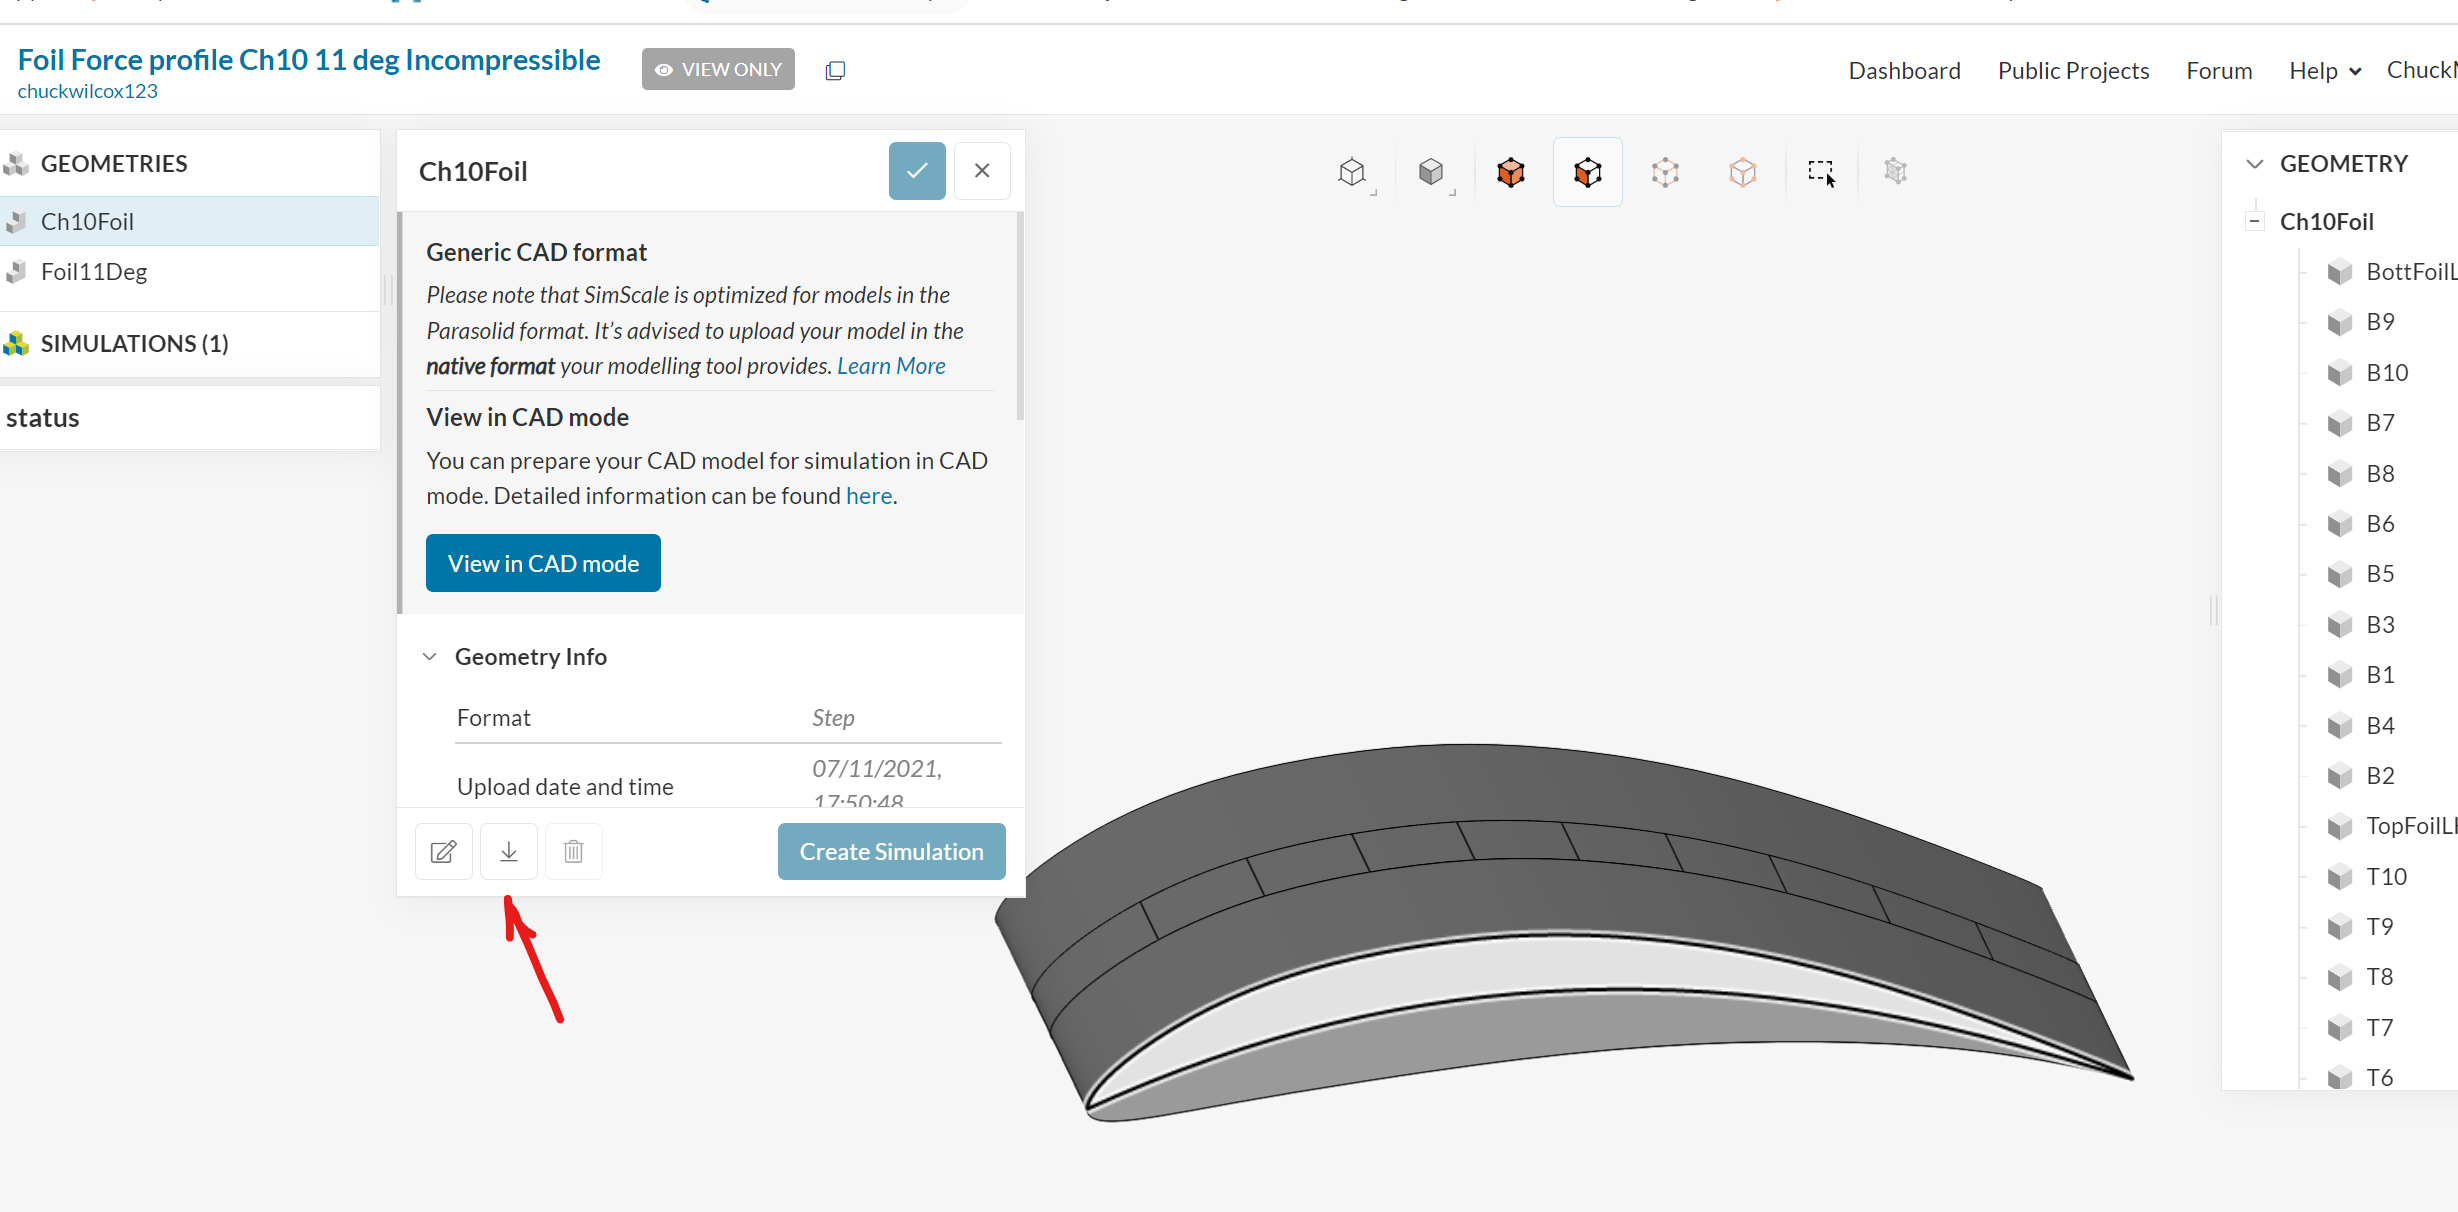Collapse the Geometry Info section
The width and height of the screenshot is (2458, 1212).
point(430,657)
